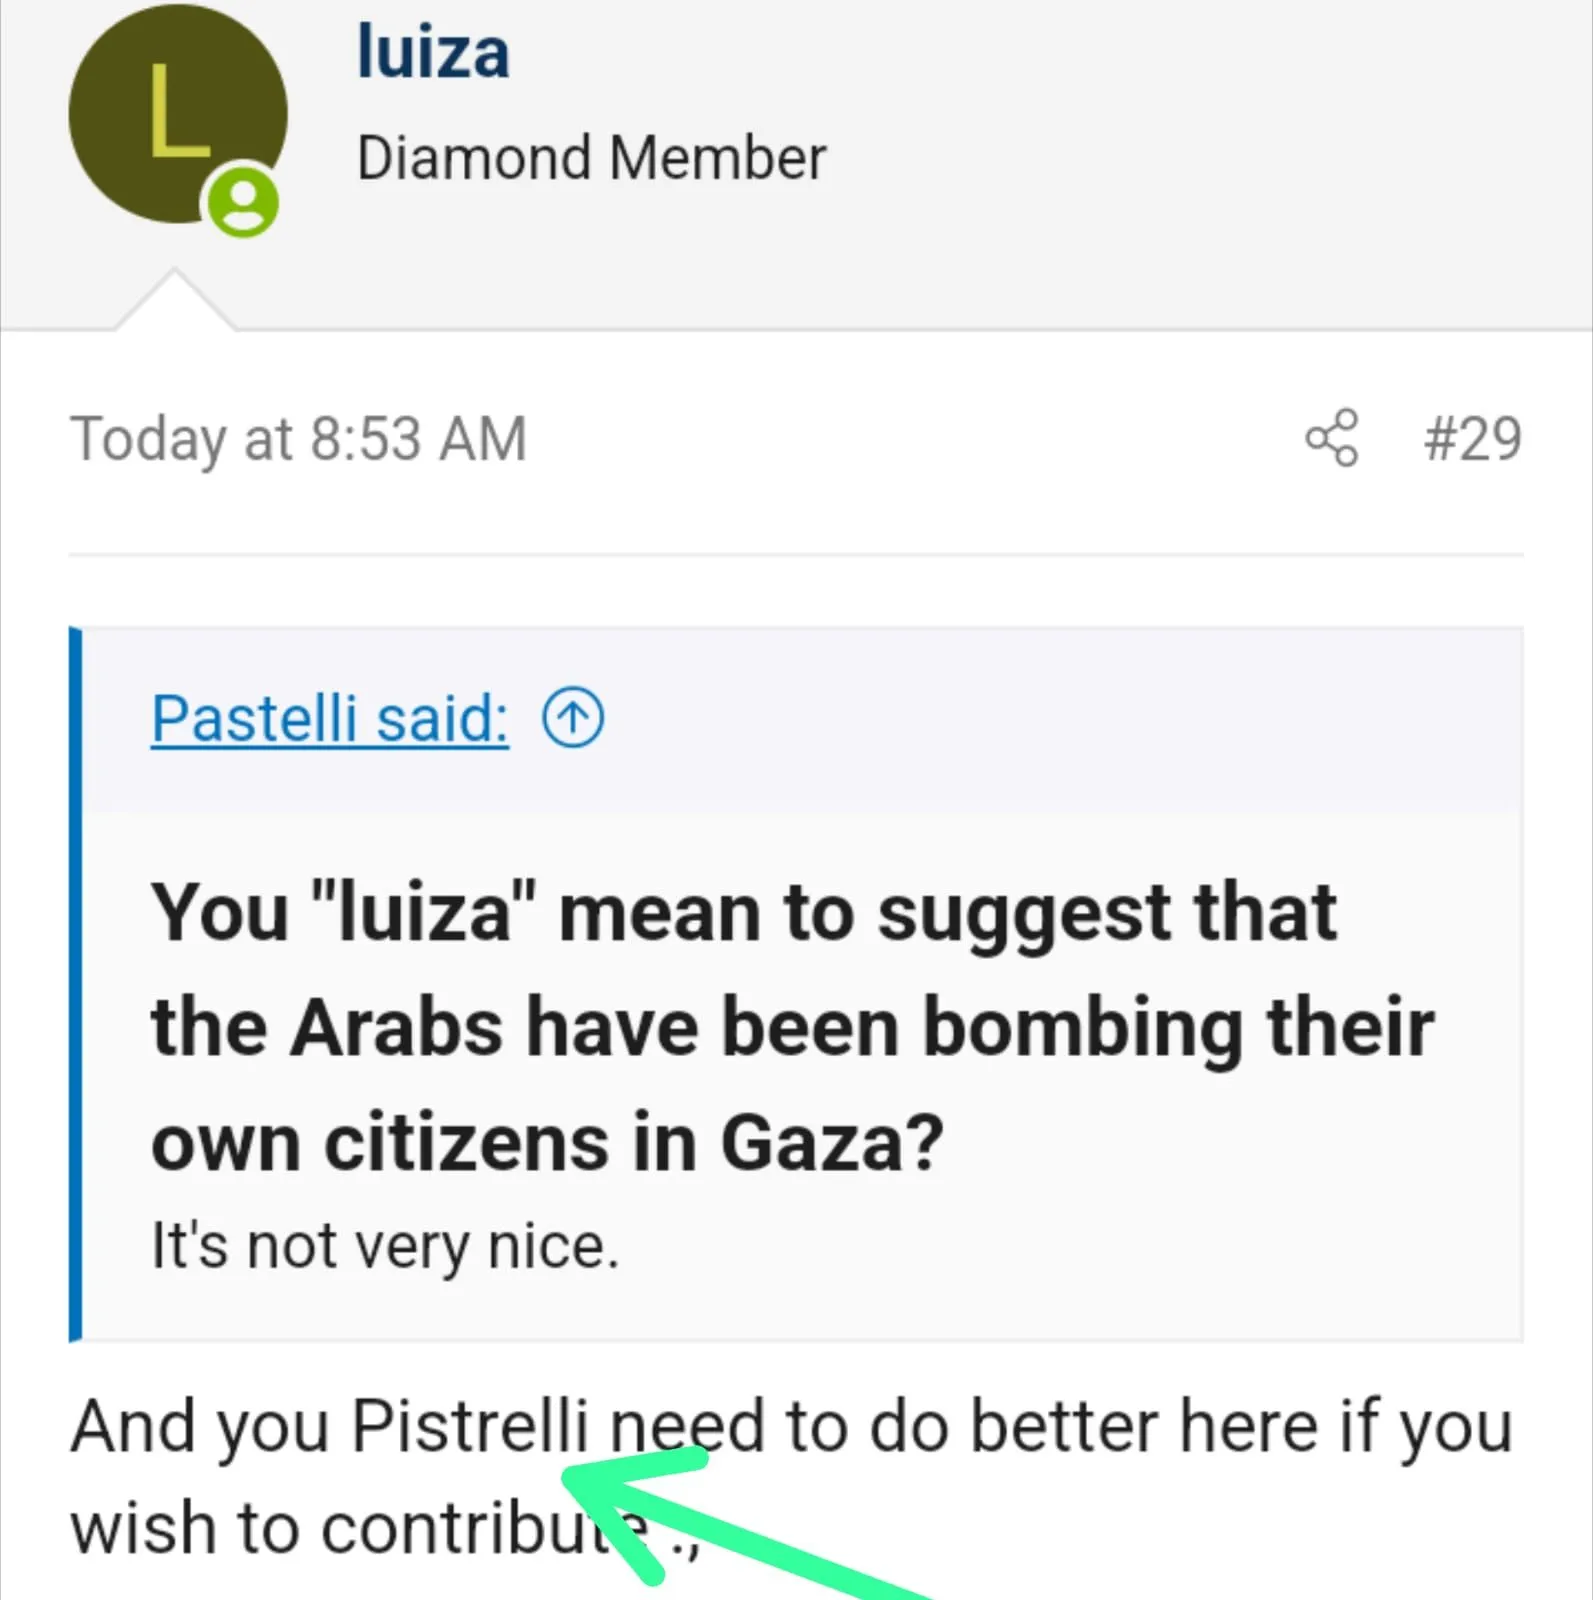The height and width of the screenshot is (1600, 1593).
Task: Click the green online status badge
Action: coord(242,202)
